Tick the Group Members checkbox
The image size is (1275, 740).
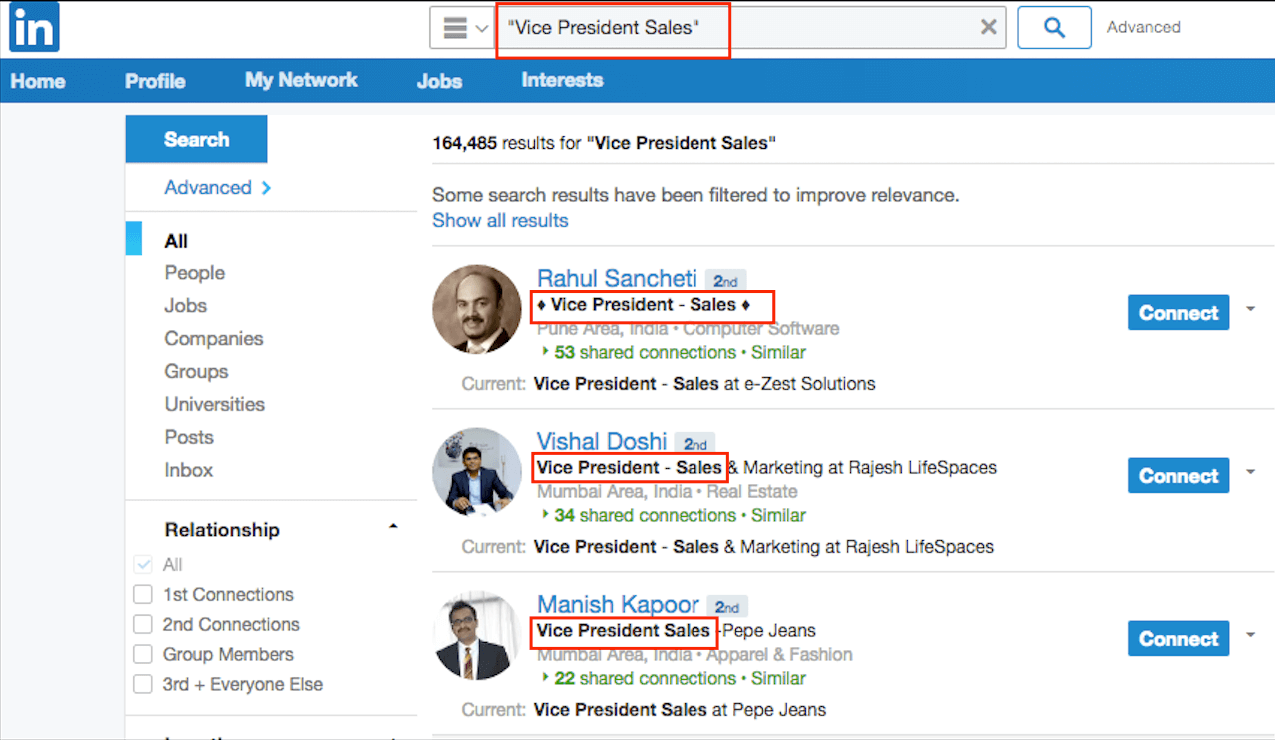(143, 655)
